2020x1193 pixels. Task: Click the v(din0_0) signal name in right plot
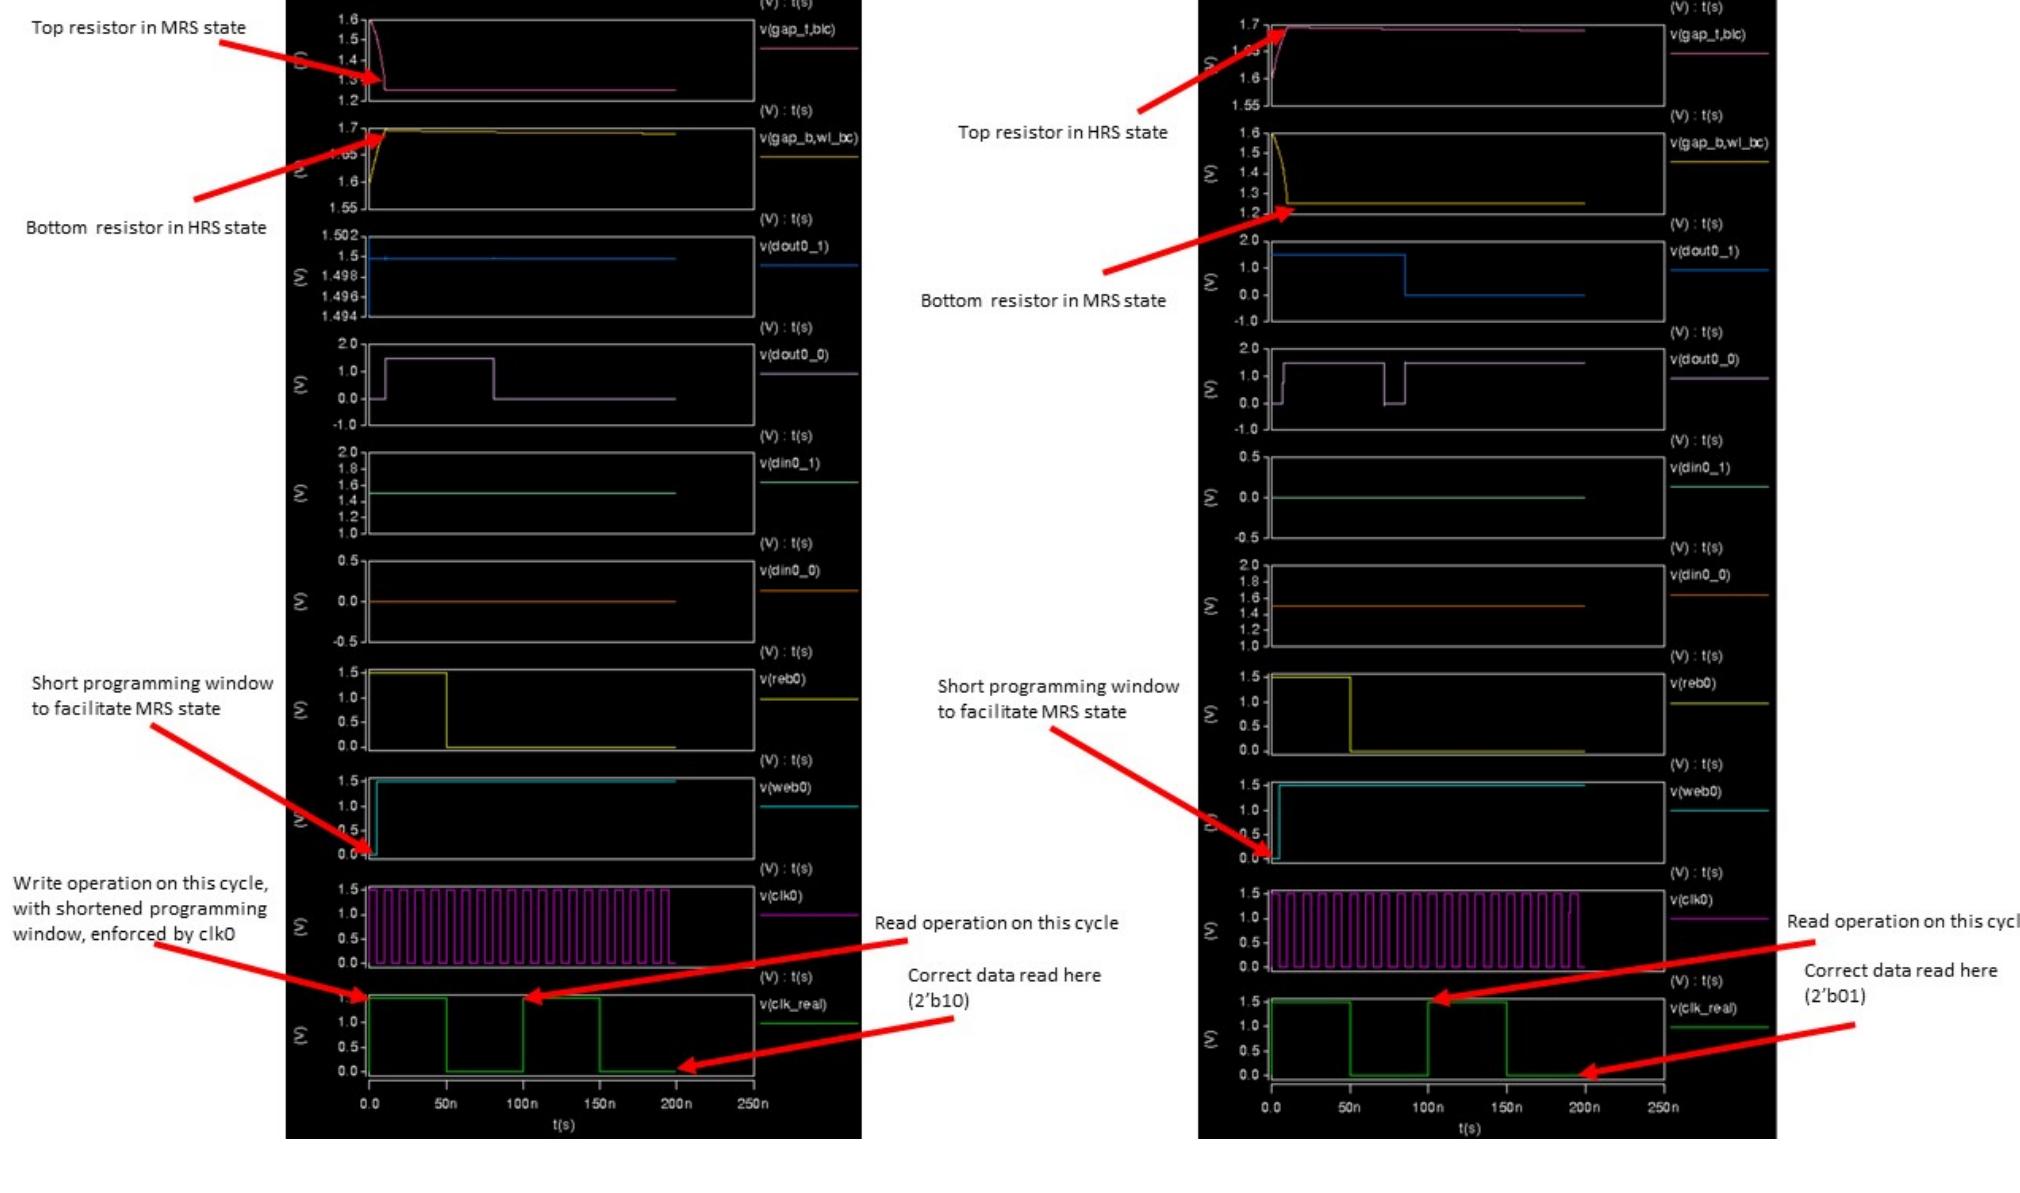coord(1700,575)
